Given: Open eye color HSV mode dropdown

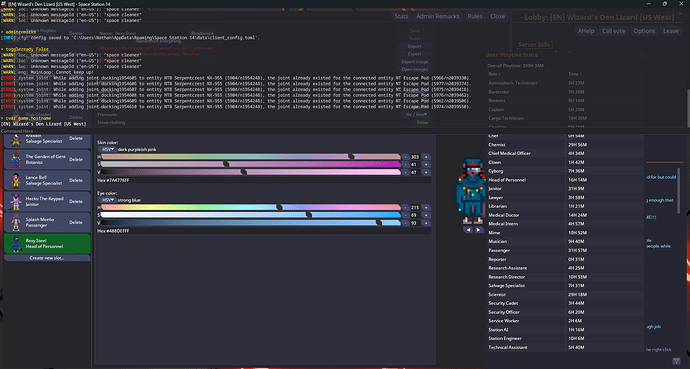Looking at the screenshot, I should click(107, 200).
